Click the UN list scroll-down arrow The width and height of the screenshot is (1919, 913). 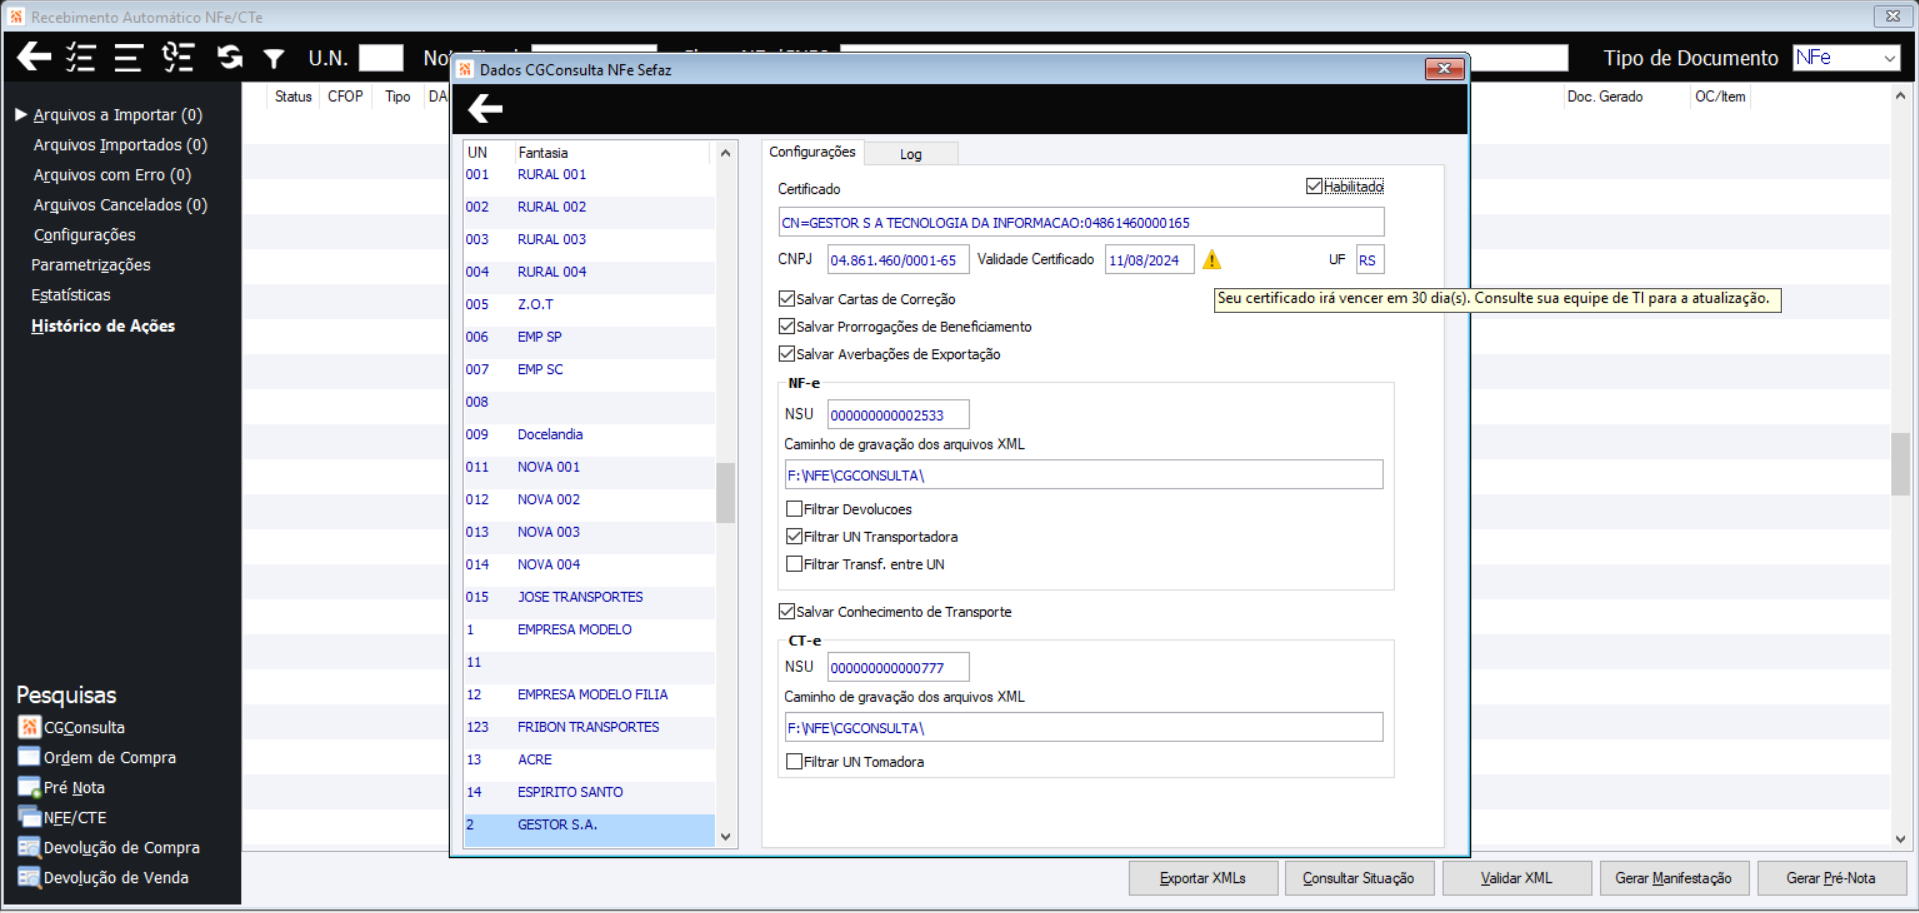click(x=726, y=837)
